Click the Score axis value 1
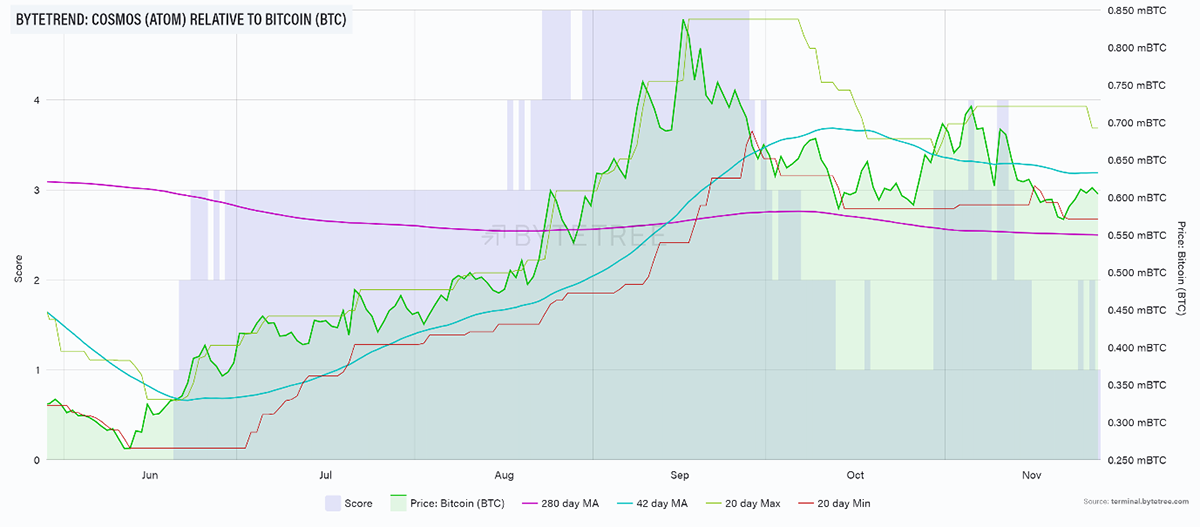1200x527 pixels. 37,370
